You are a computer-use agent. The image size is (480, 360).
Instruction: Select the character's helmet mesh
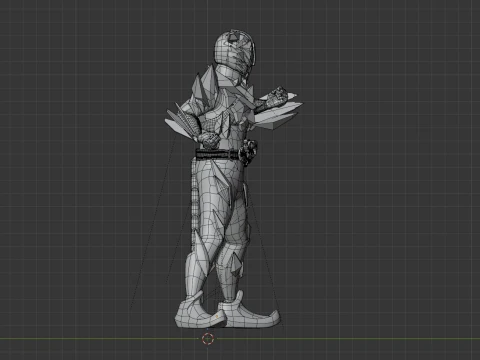point(236,49)
